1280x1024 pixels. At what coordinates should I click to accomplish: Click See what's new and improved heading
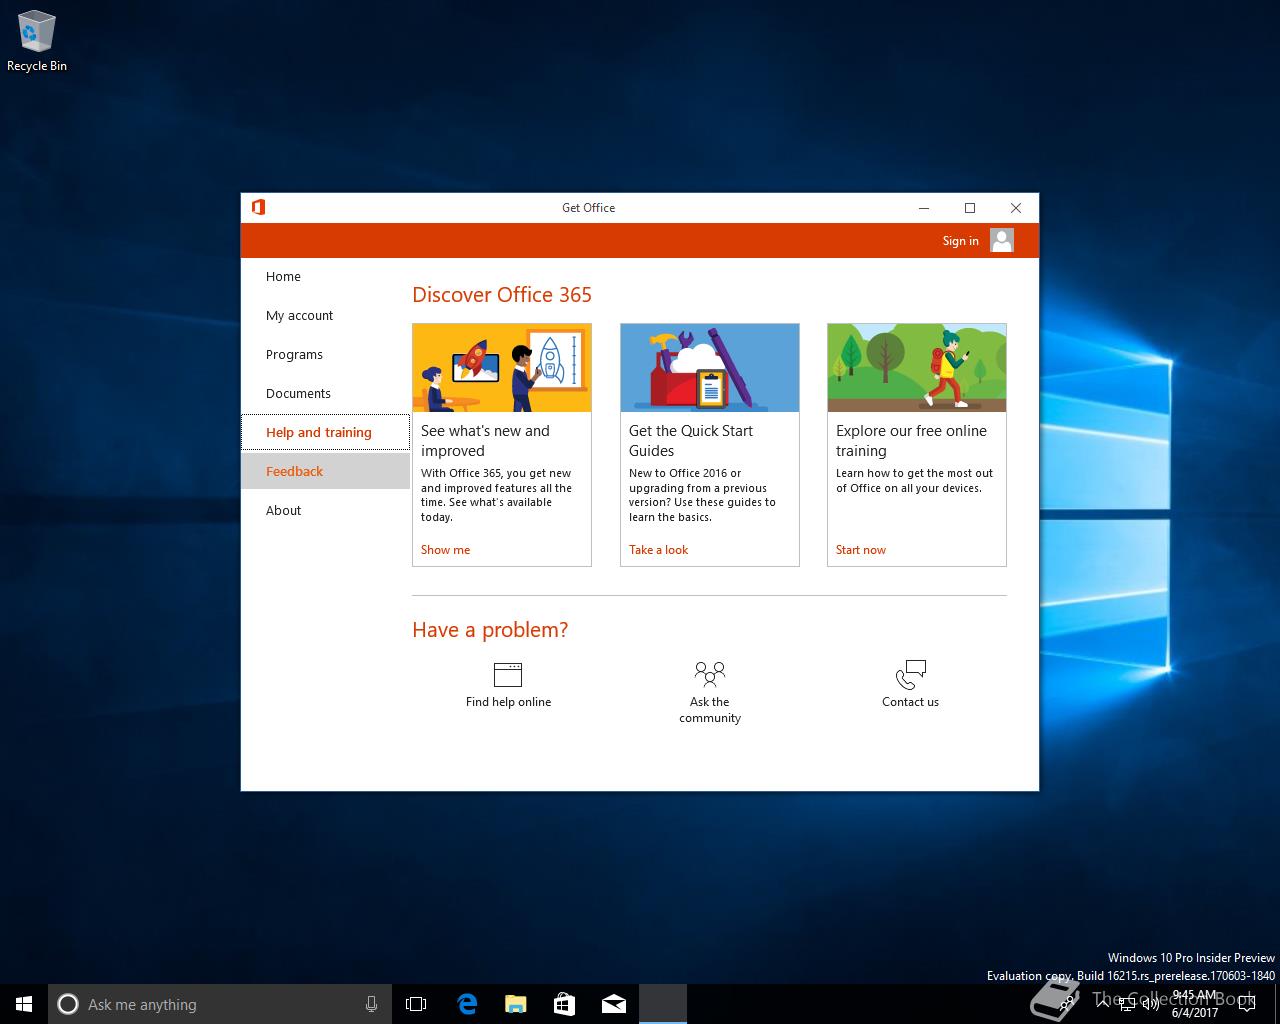click(485, 441)
